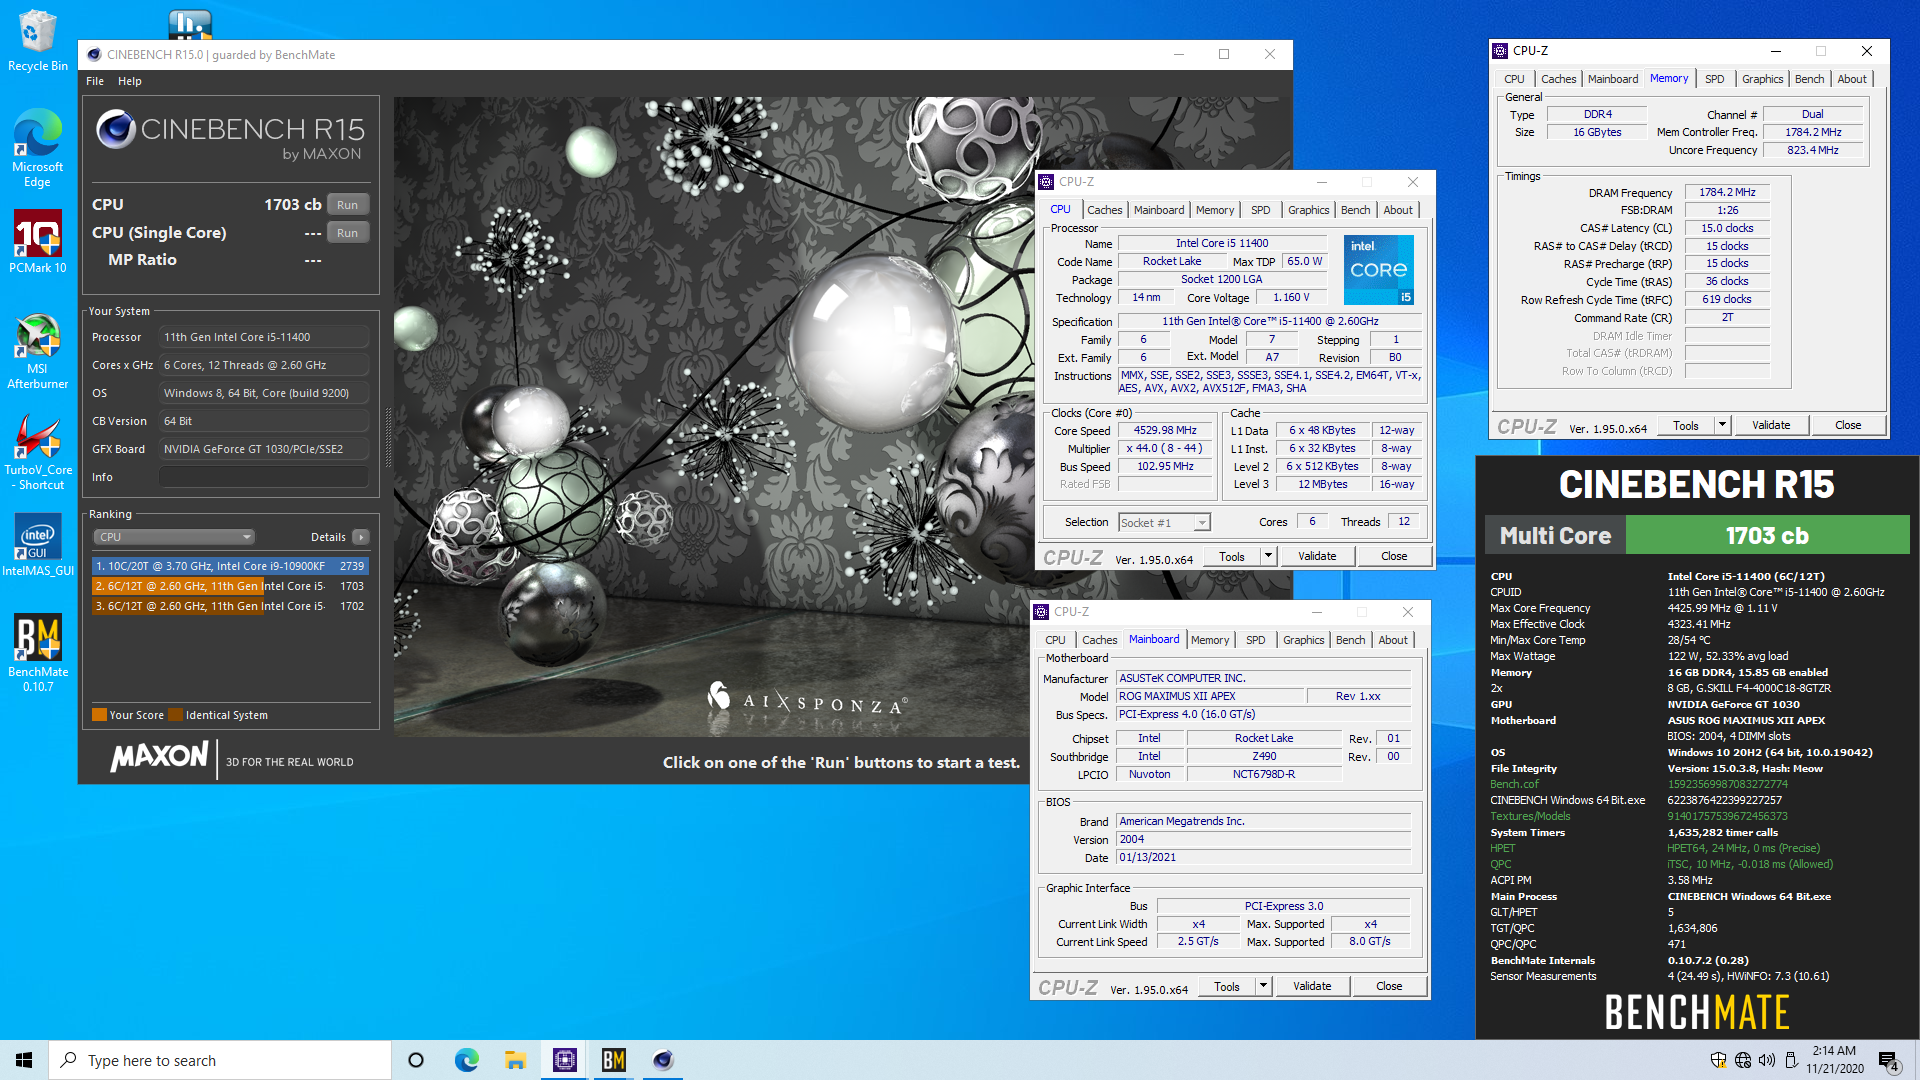Expand Tools dropdown arrow in CPU-Z CPU window
1920x1080 pixels.
coord(1268,556)
